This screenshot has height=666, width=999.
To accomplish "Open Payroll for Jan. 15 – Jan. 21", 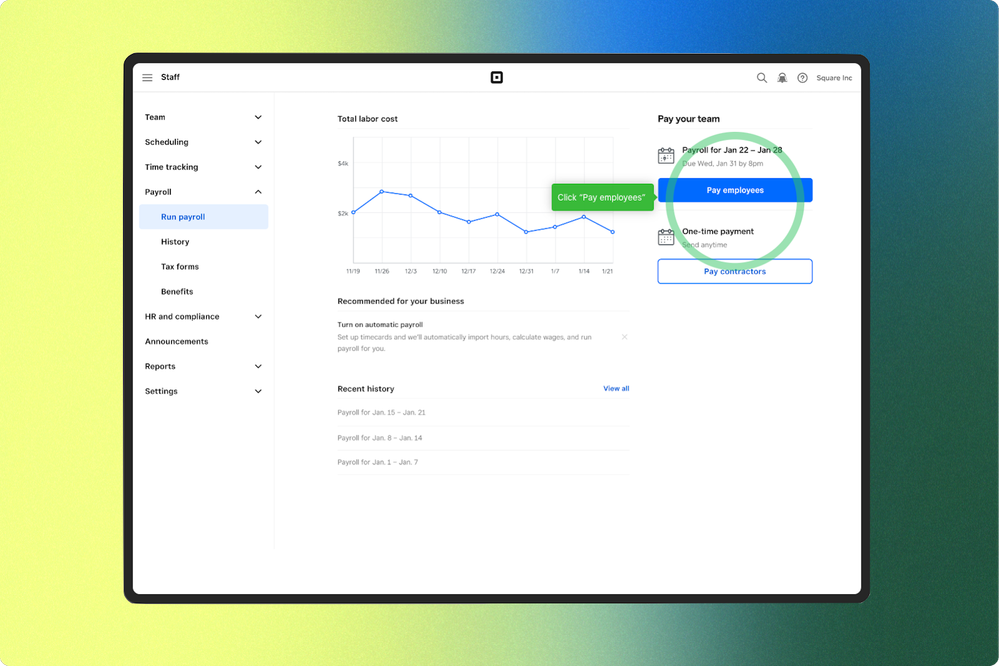I will pyautogui.click(x=381, y=412).
